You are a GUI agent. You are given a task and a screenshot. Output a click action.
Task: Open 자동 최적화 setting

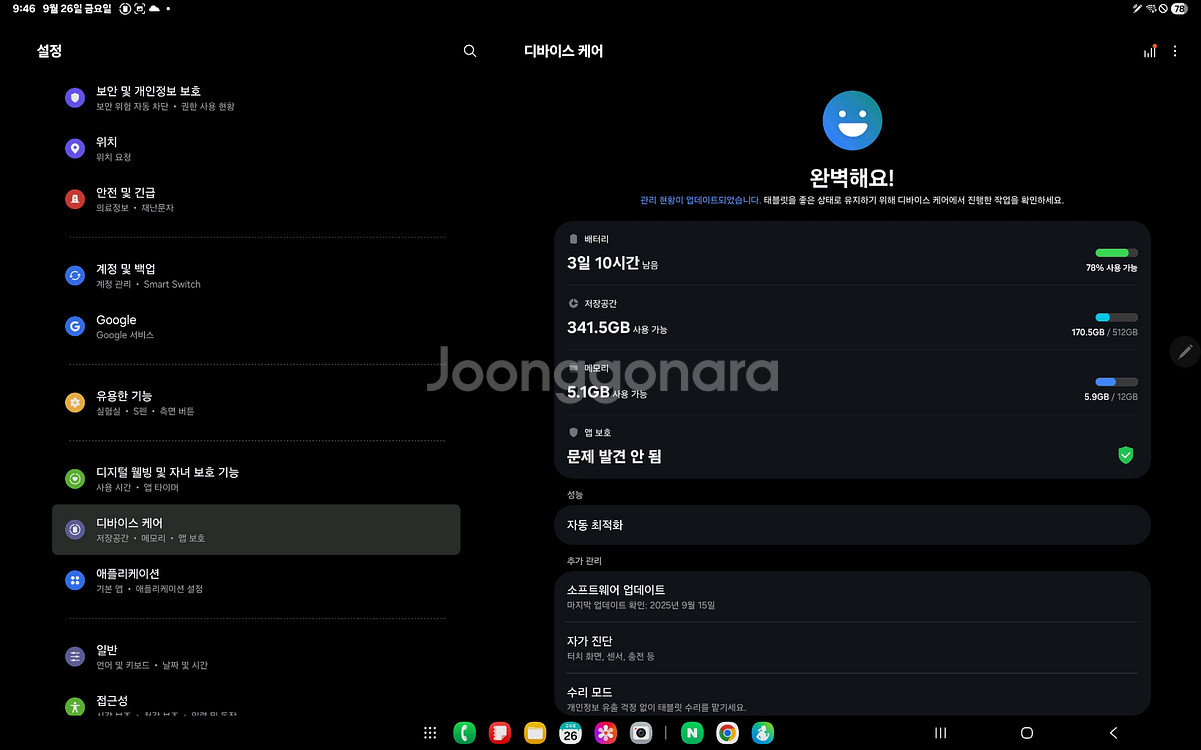coord(851,525)
